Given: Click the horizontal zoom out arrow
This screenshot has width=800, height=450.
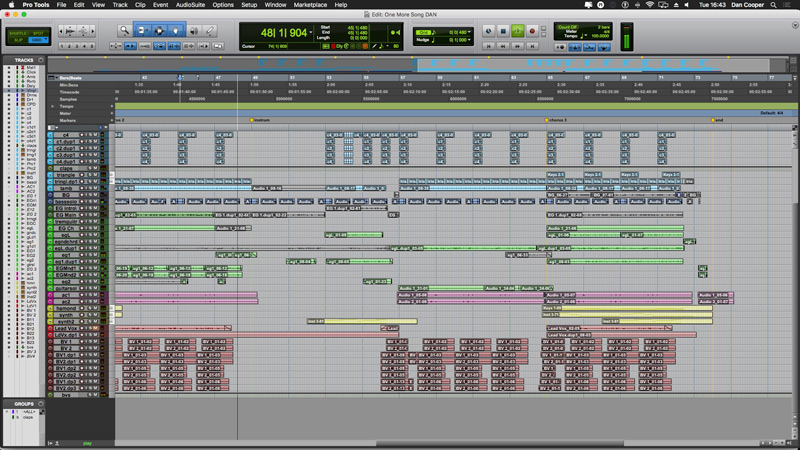Looking at the screenshot, I should (61, 31).
